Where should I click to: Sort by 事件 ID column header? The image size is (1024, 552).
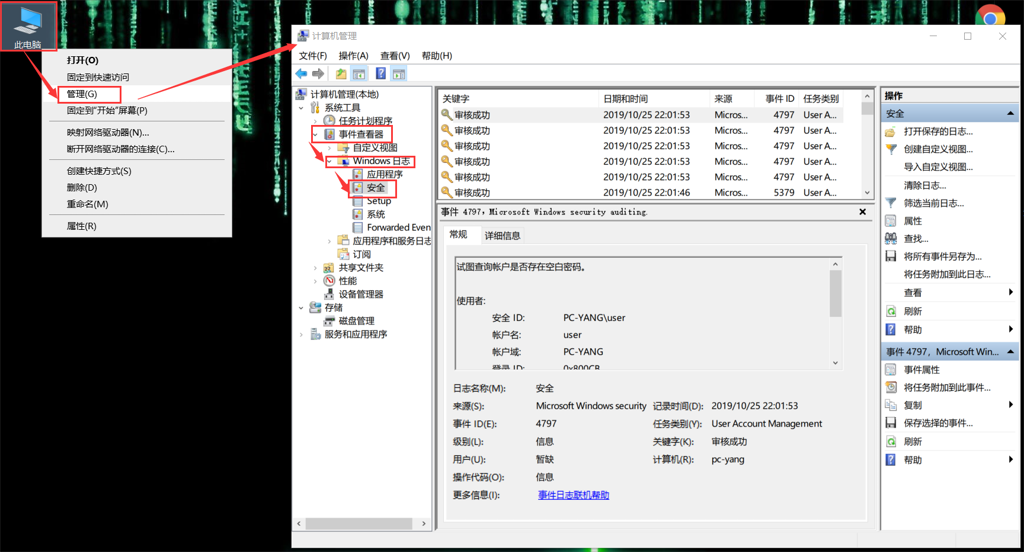(x=780, y=99)
